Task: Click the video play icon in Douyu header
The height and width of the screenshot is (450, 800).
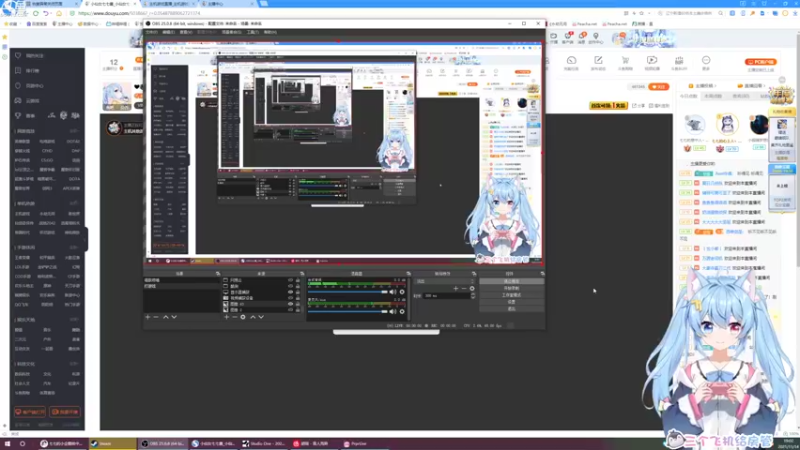Action: coord(652,61)
